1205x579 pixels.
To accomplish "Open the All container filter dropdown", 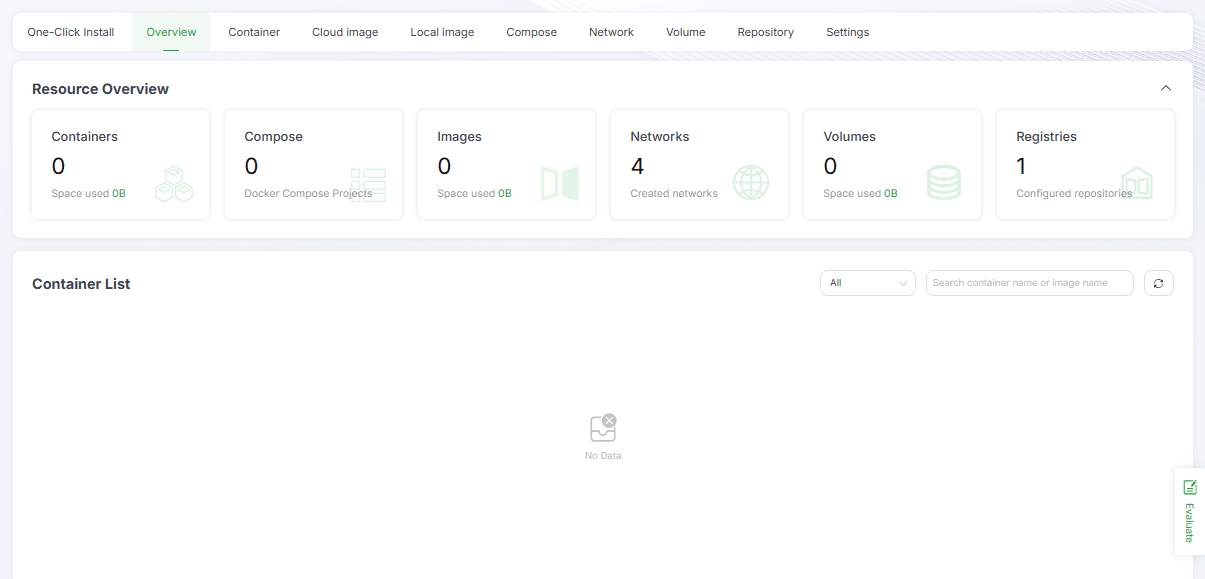I will 867,283.
